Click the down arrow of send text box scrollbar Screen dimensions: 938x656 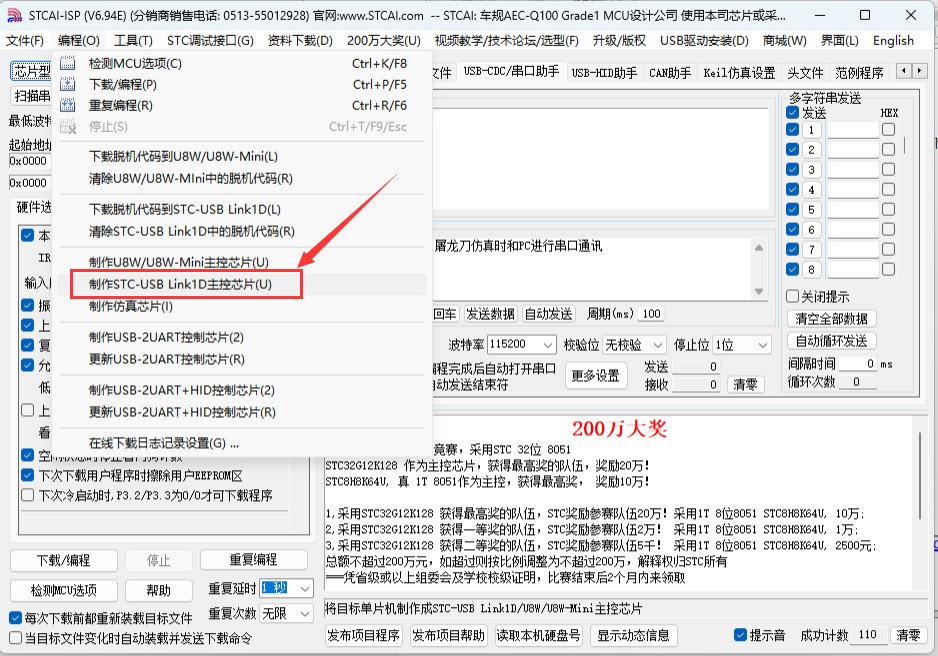(x=759, y=291)
